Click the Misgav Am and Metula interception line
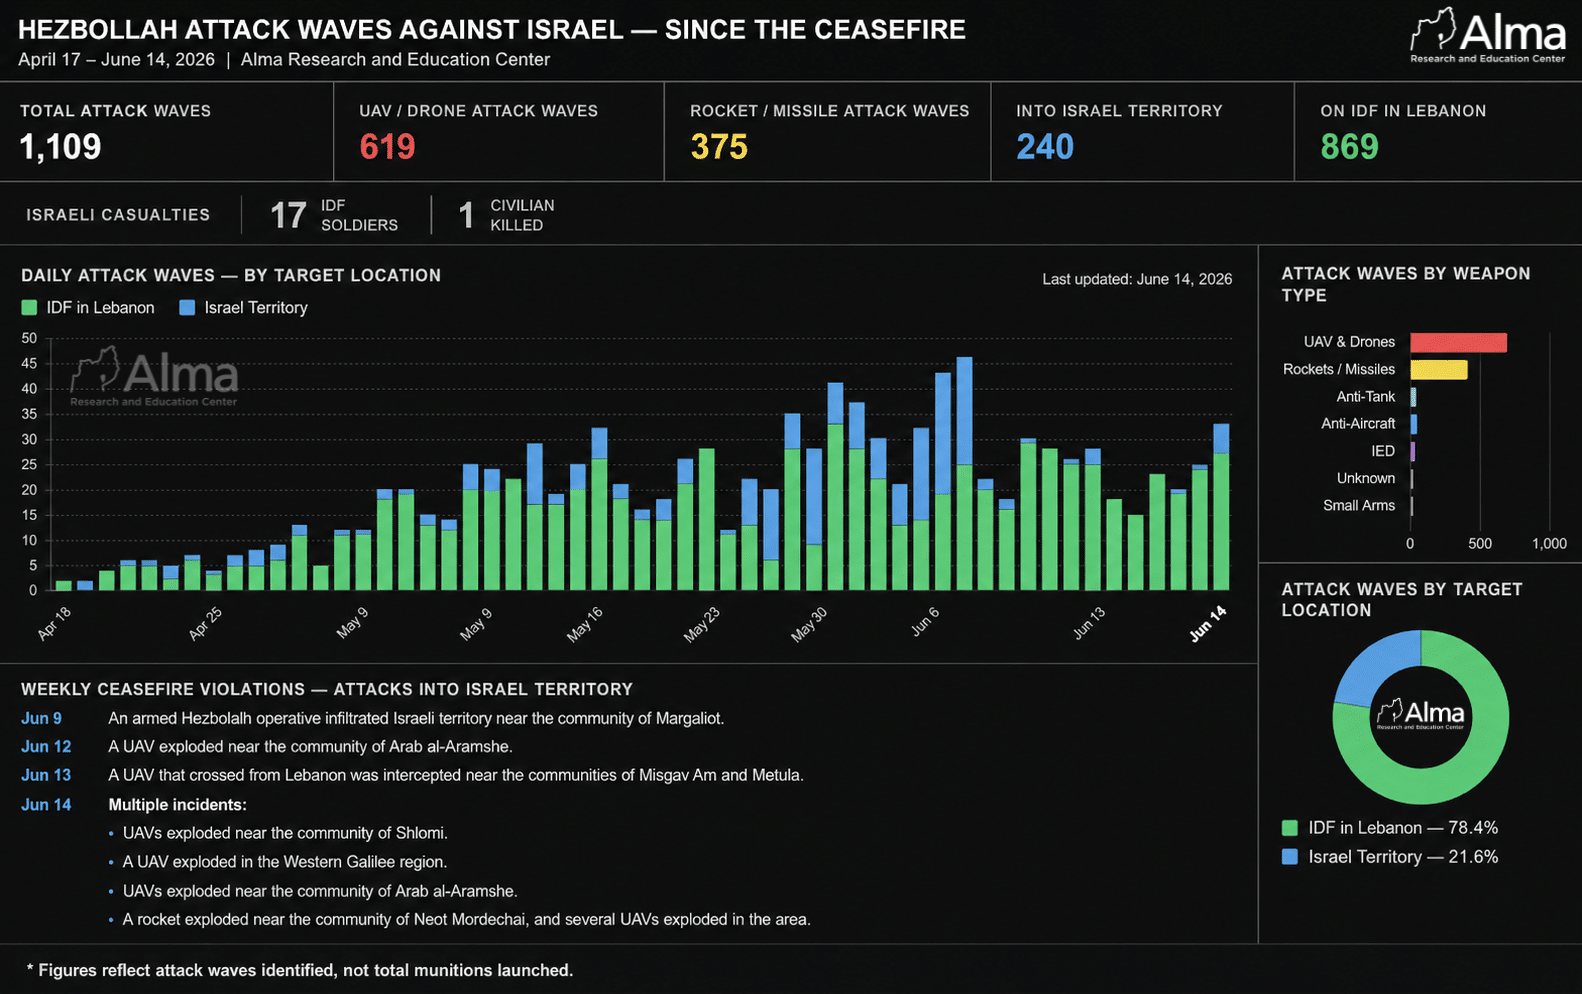Screen dimensions: 1582x994 point(456,775)
